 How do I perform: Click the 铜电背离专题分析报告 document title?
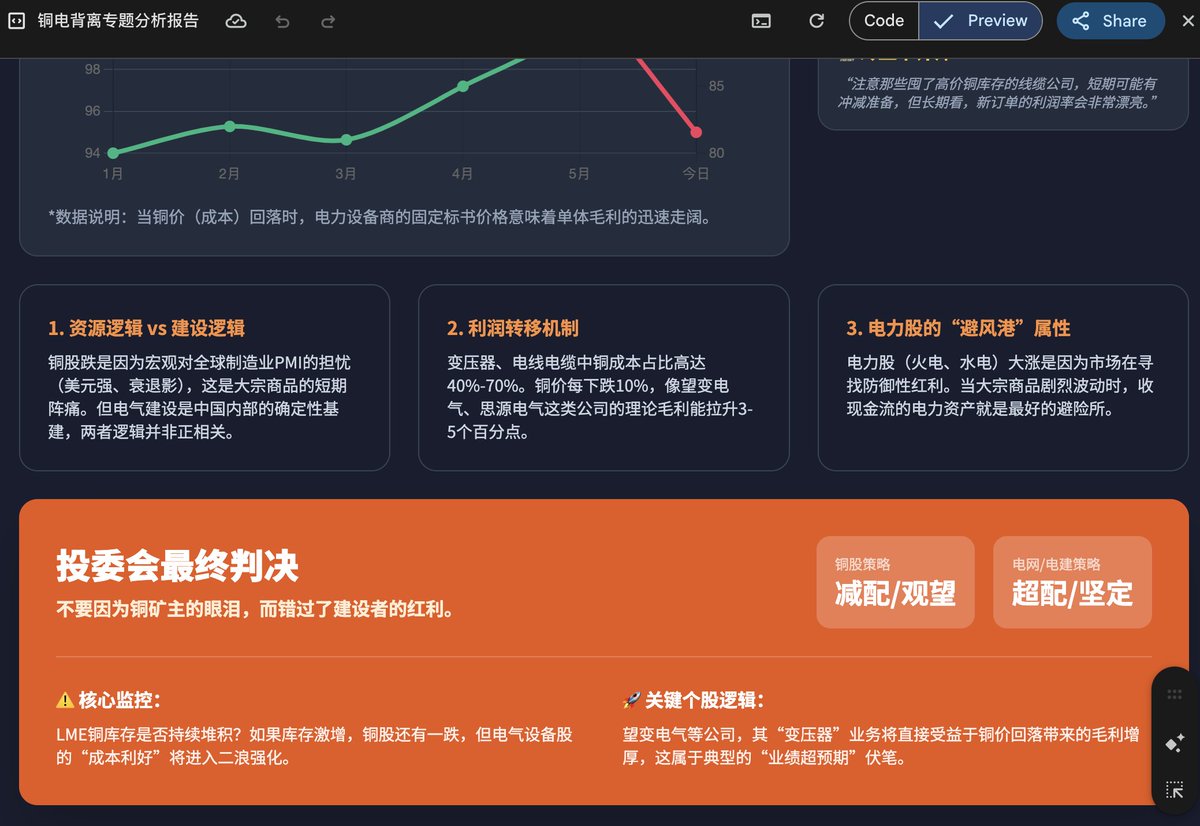[118, 21]
